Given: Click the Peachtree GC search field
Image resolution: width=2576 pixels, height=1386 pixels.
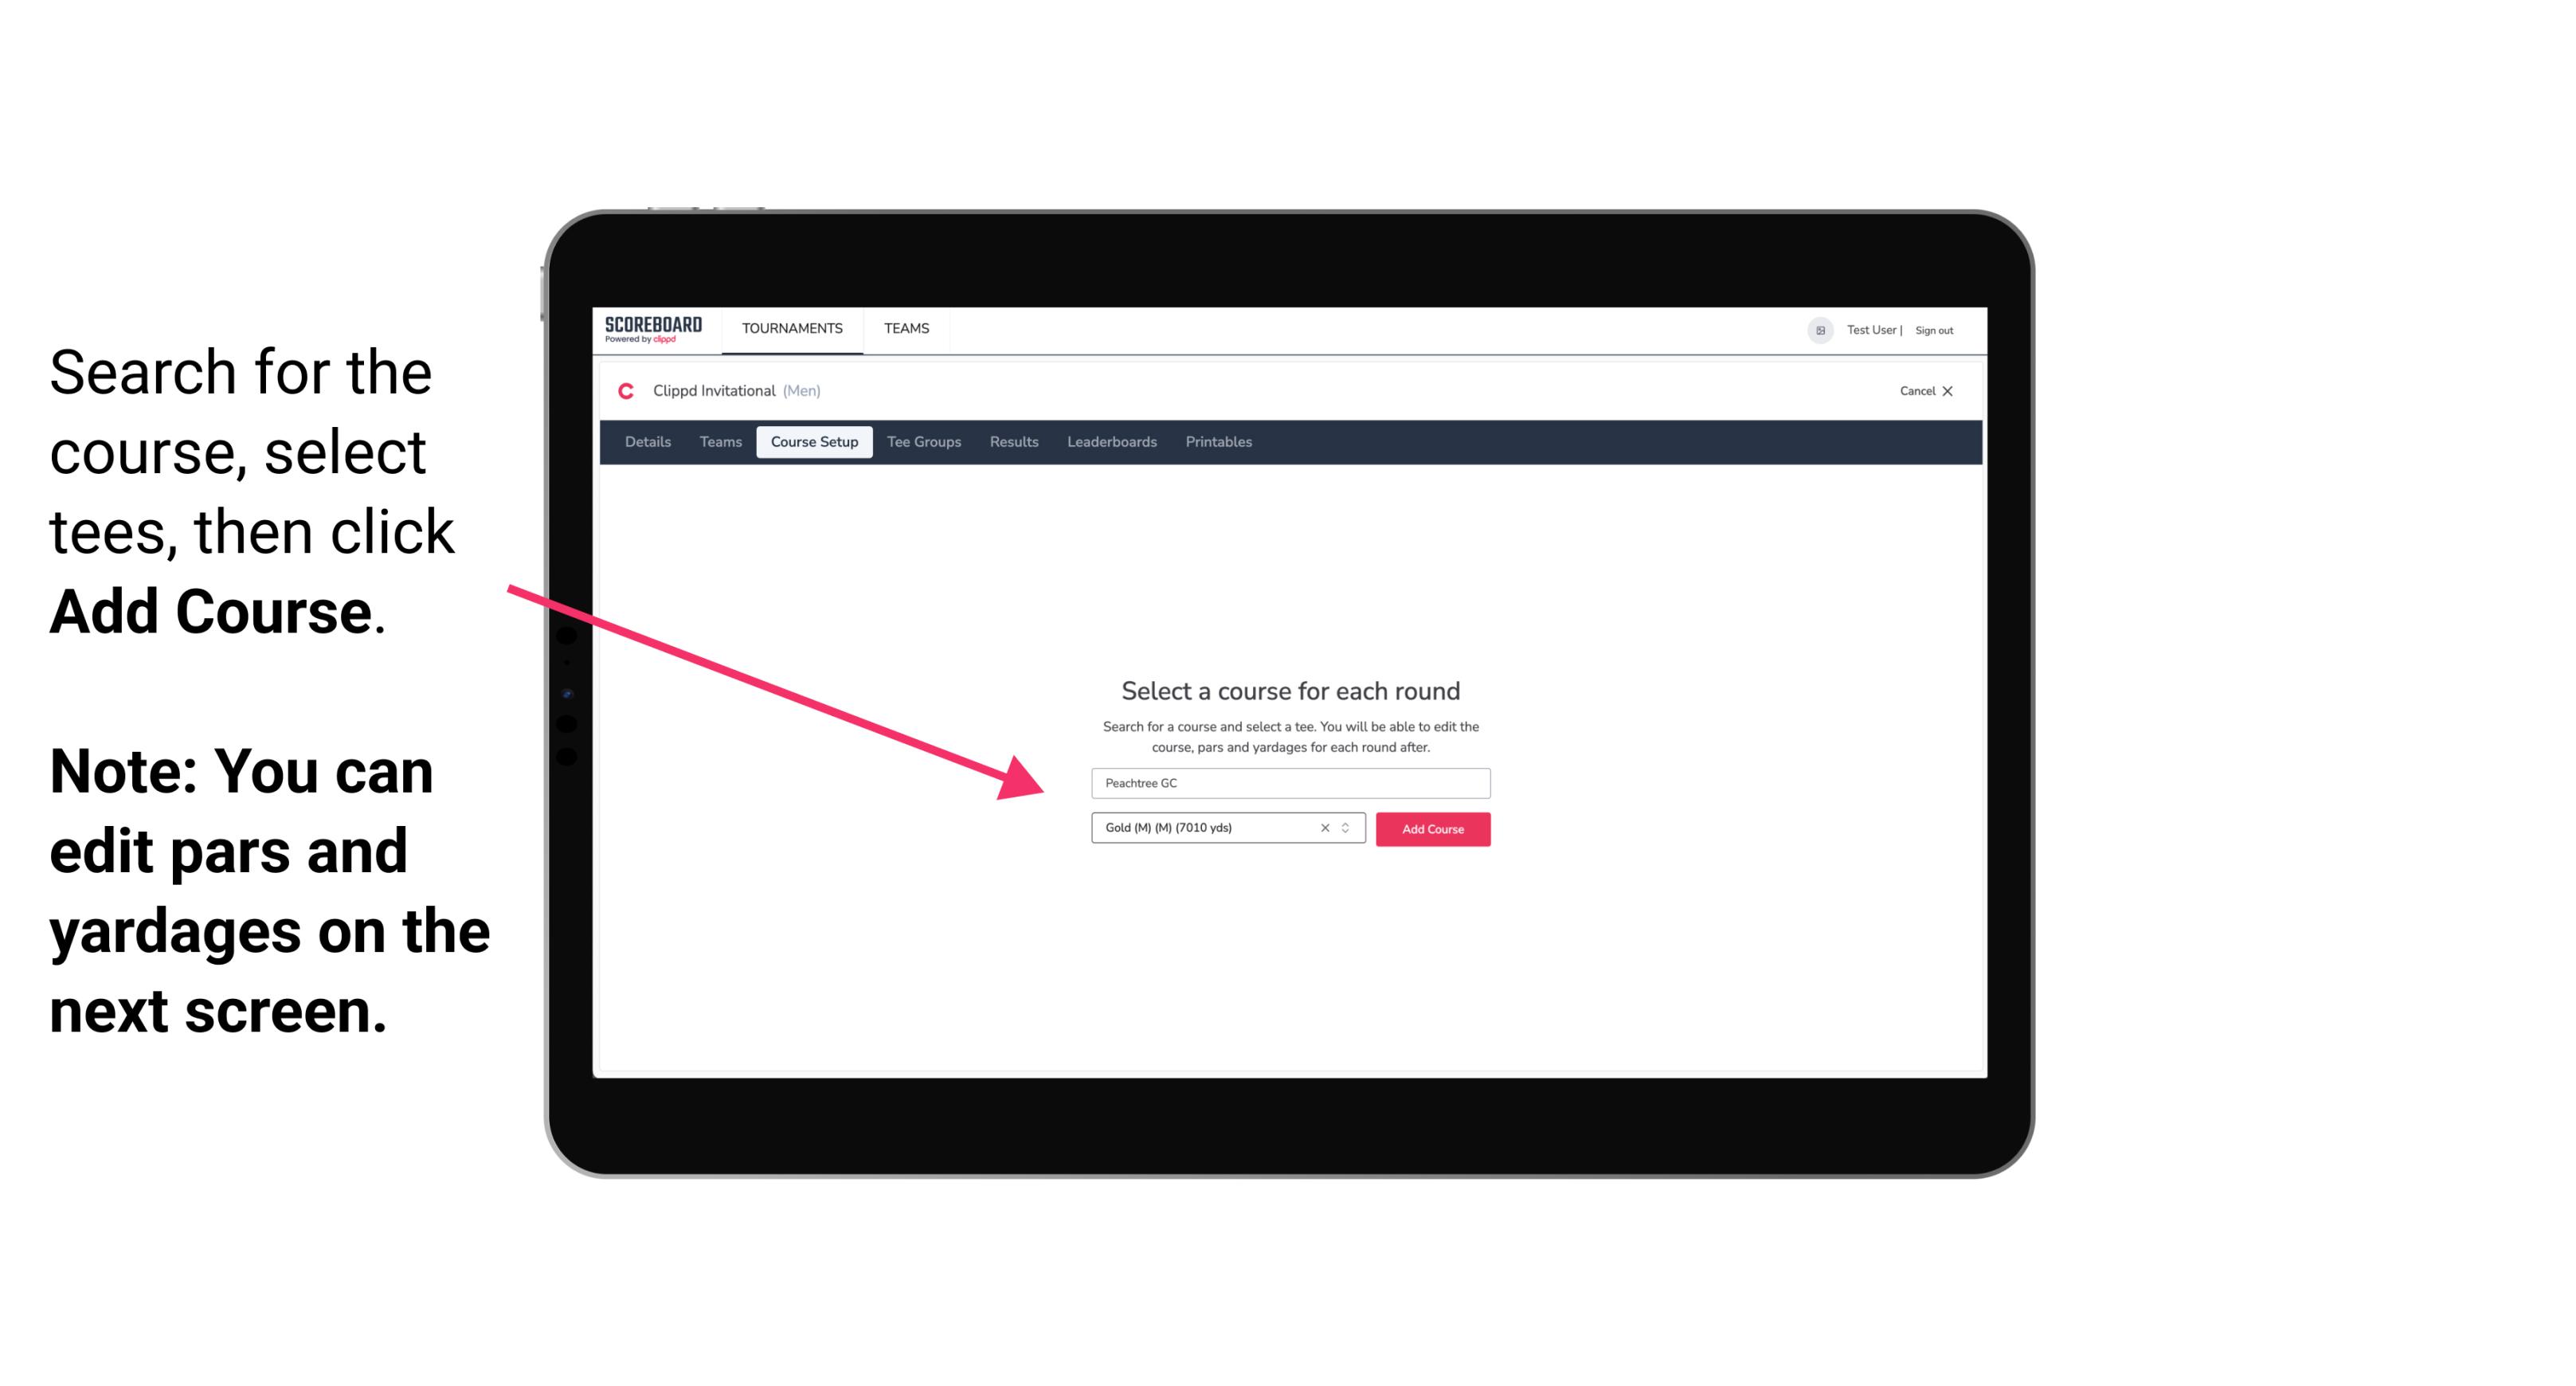Looking at the screenshot, I should [x=1288, y=781].
